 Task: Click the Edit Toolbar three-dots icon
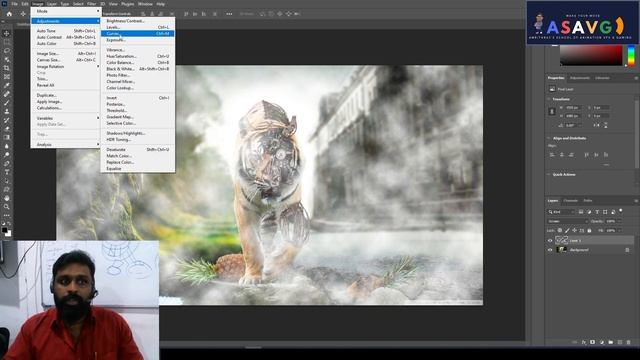[7, 215]
